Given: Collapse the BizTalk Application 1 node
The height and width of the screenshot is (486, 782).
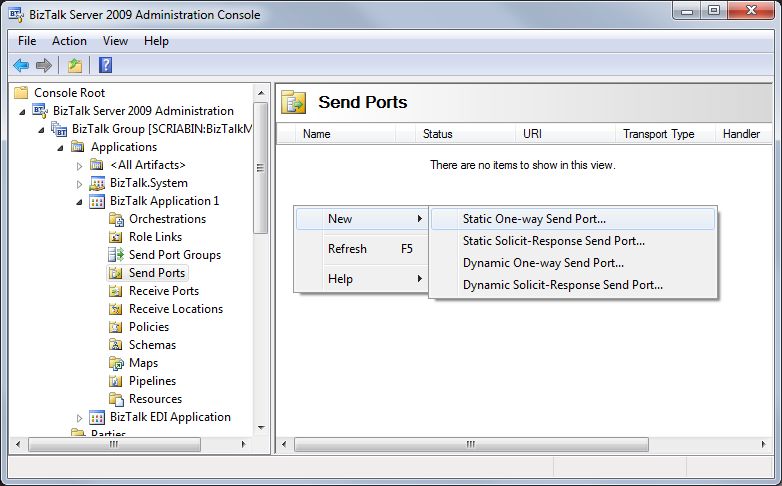Looking at the screenshot, I should (x=79, y=202).
